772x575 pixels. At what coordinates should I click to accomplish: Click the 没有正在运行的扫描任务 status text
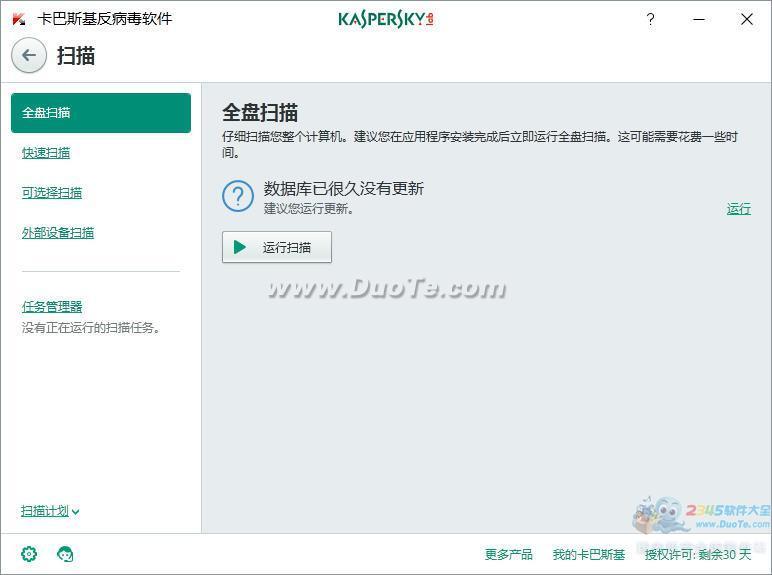tap(91, 327)
